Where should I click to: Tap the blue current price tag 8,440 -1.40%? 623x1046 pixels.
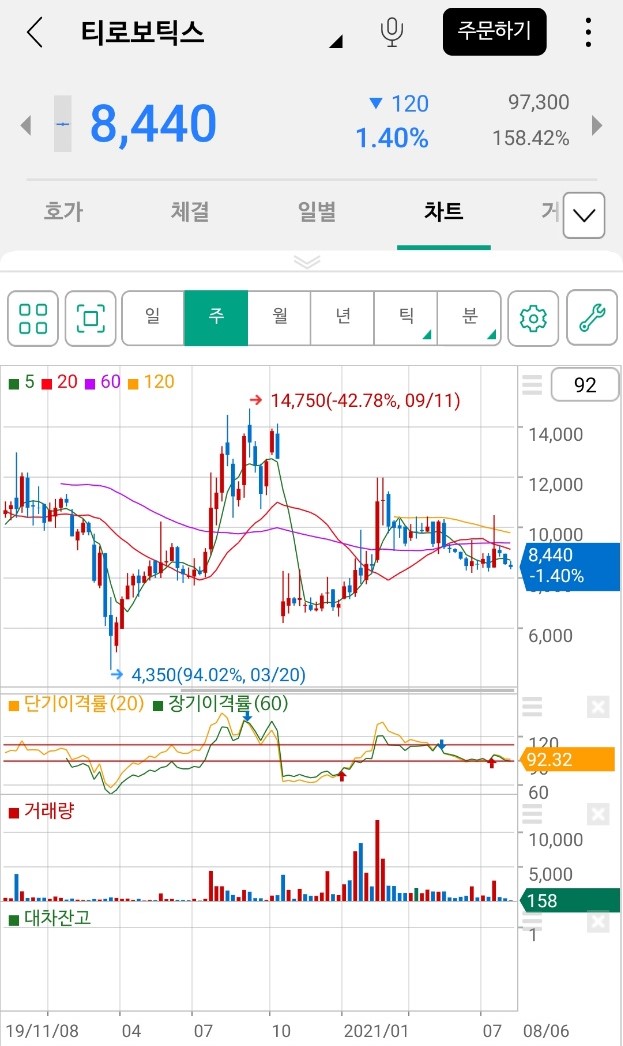point(571,566)
